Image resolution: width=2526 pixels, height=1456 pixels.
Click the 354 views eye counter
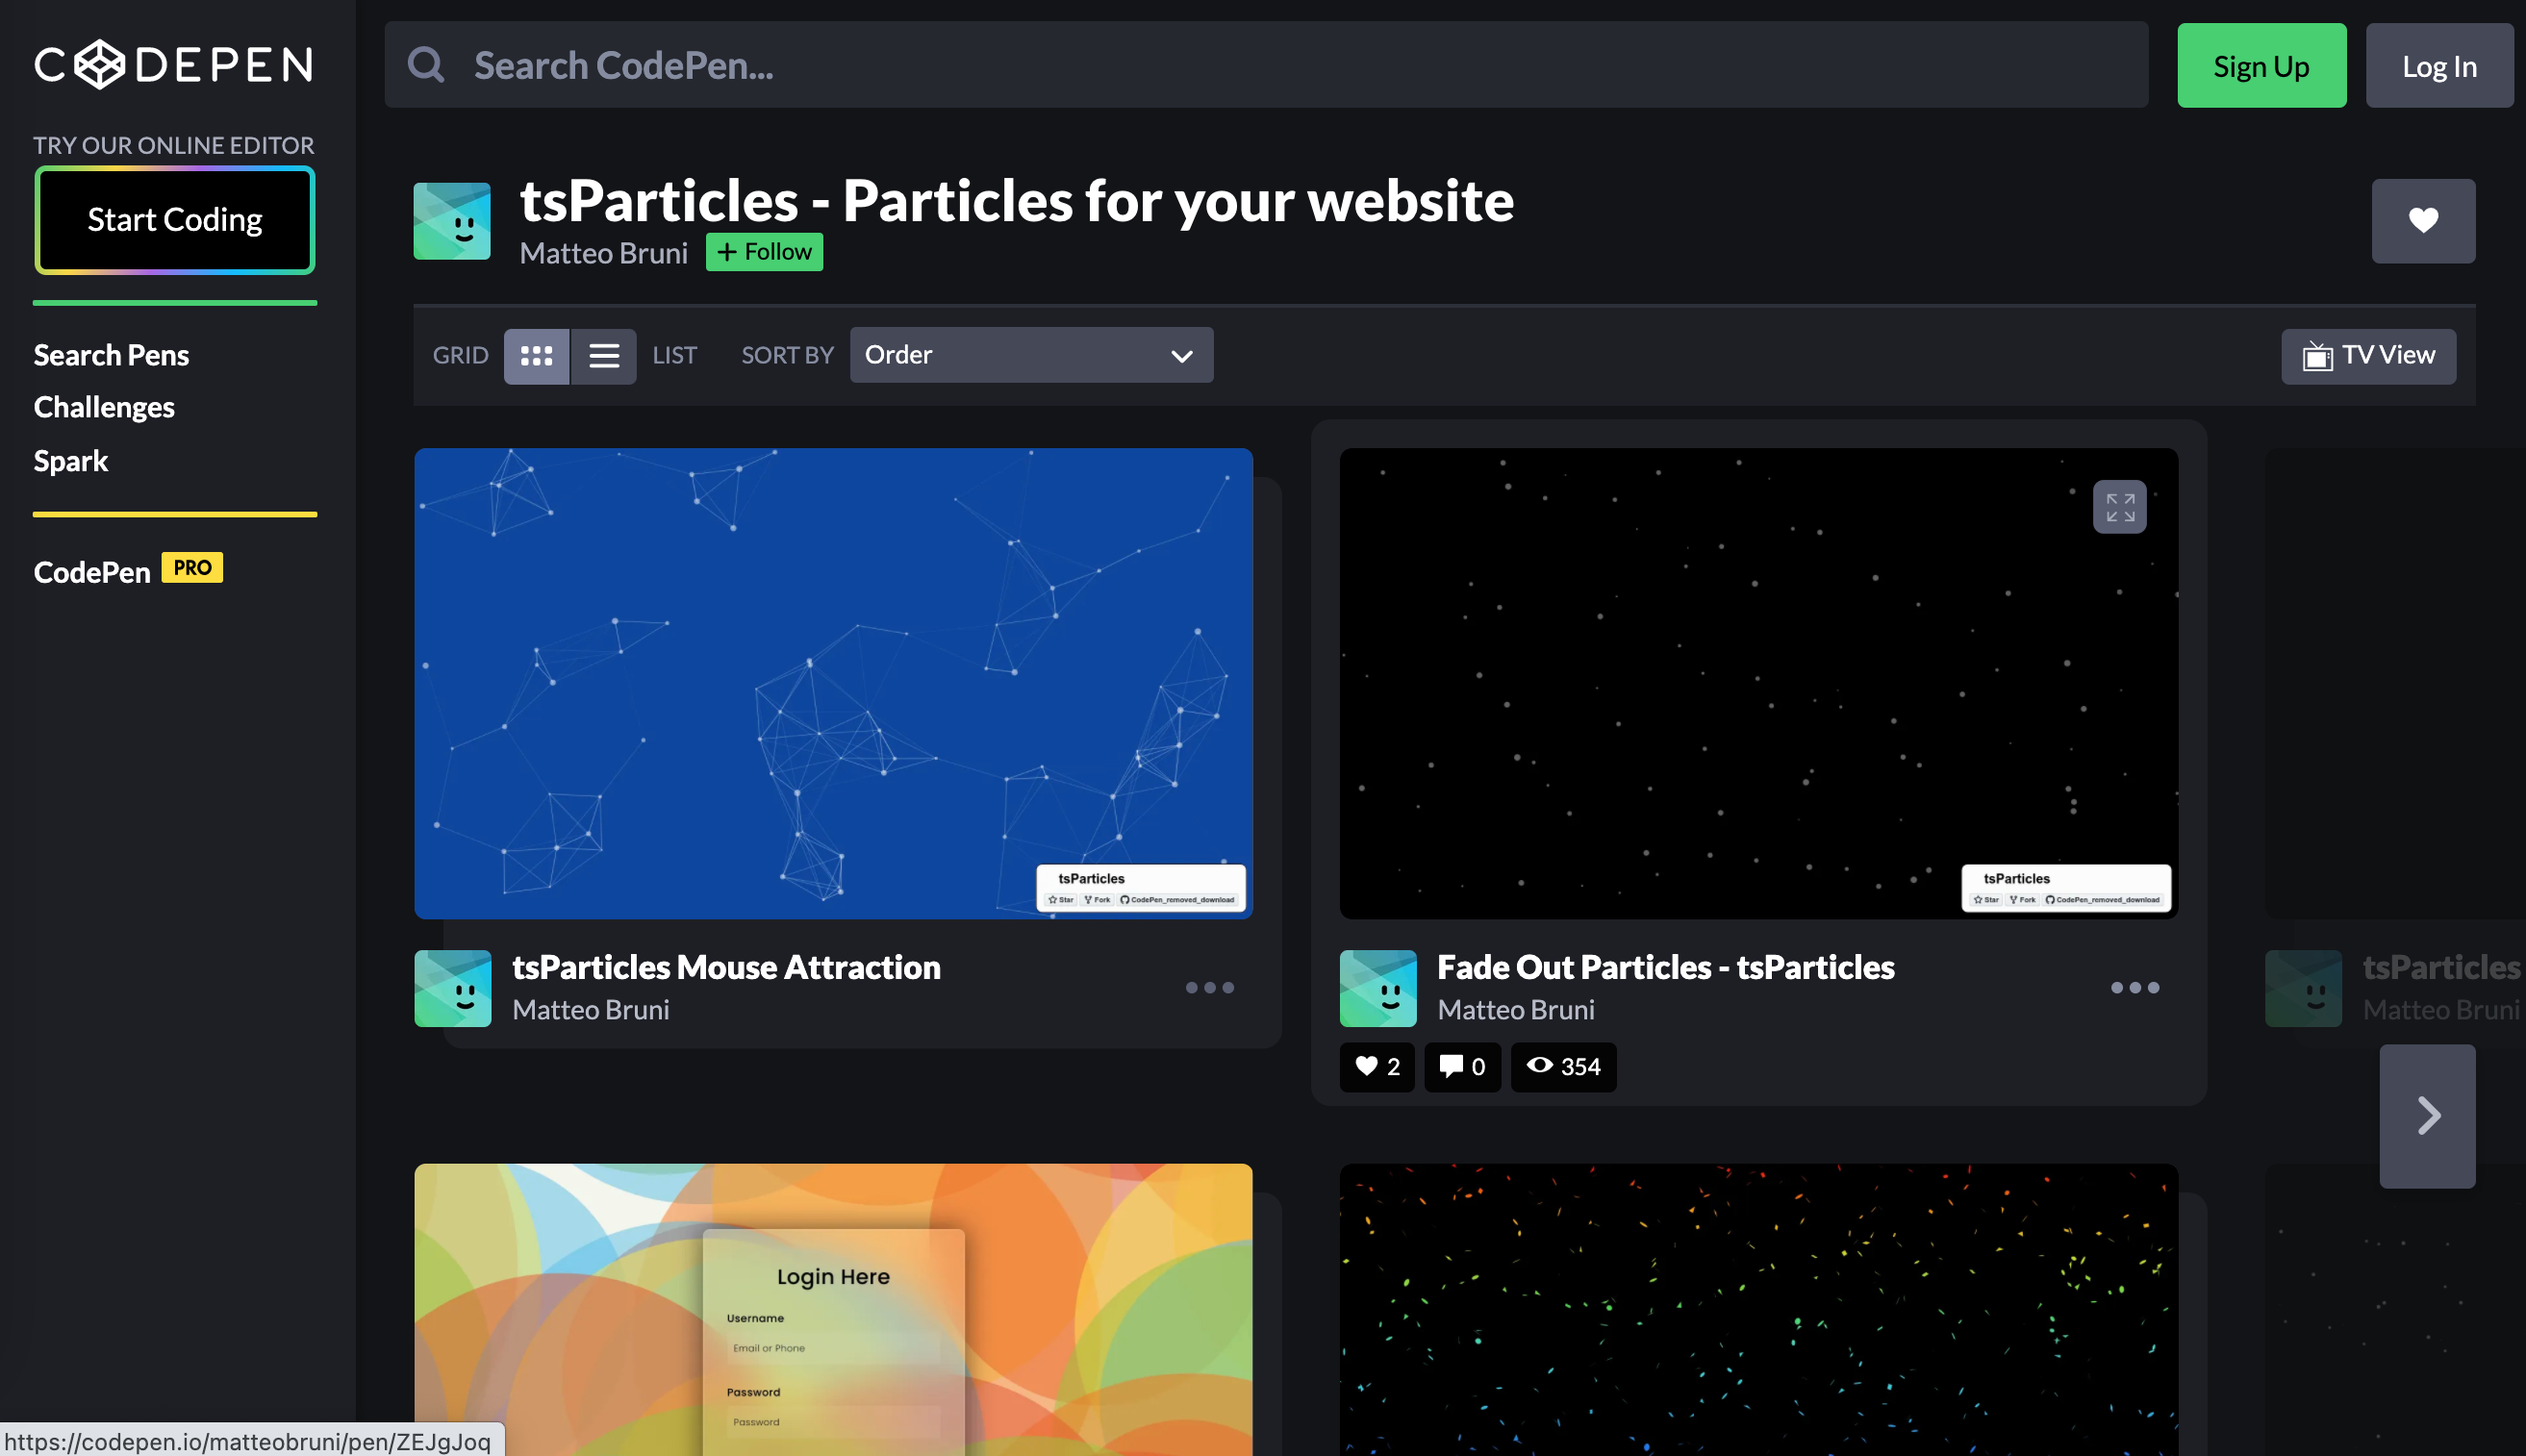(x=1563, y=1066)
